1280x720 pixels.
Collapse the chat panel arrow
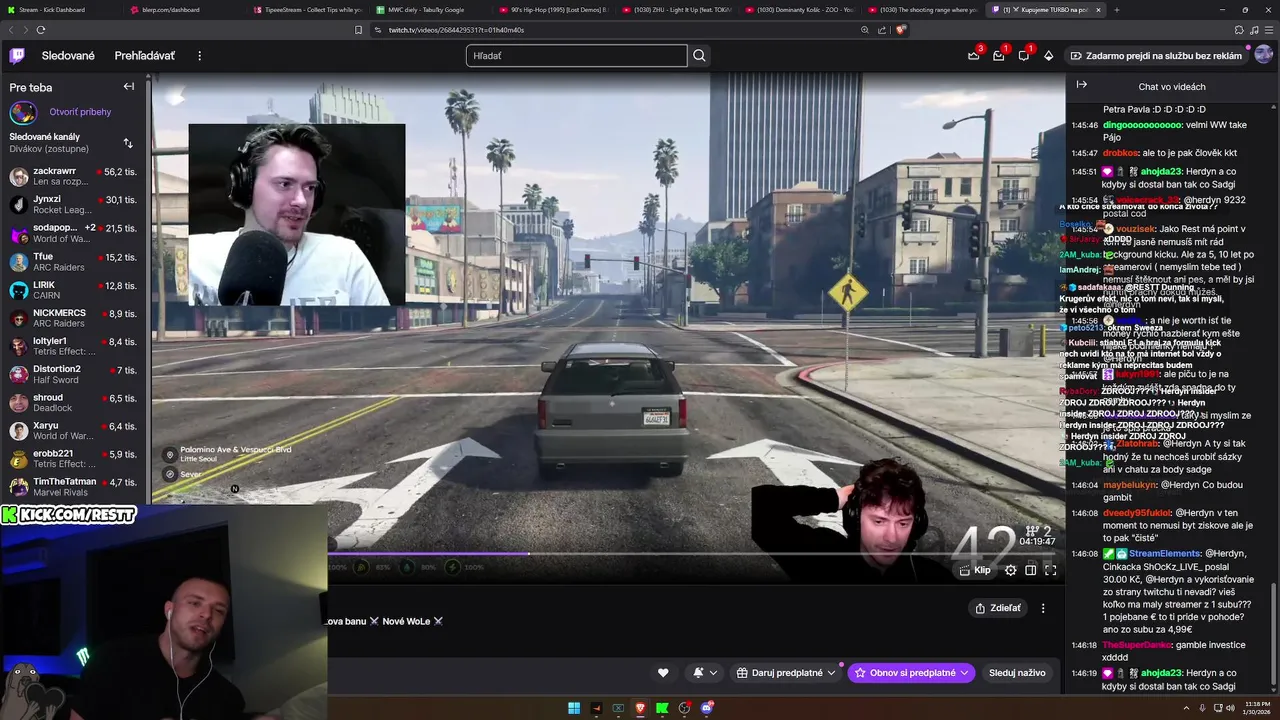[1081, 86]
